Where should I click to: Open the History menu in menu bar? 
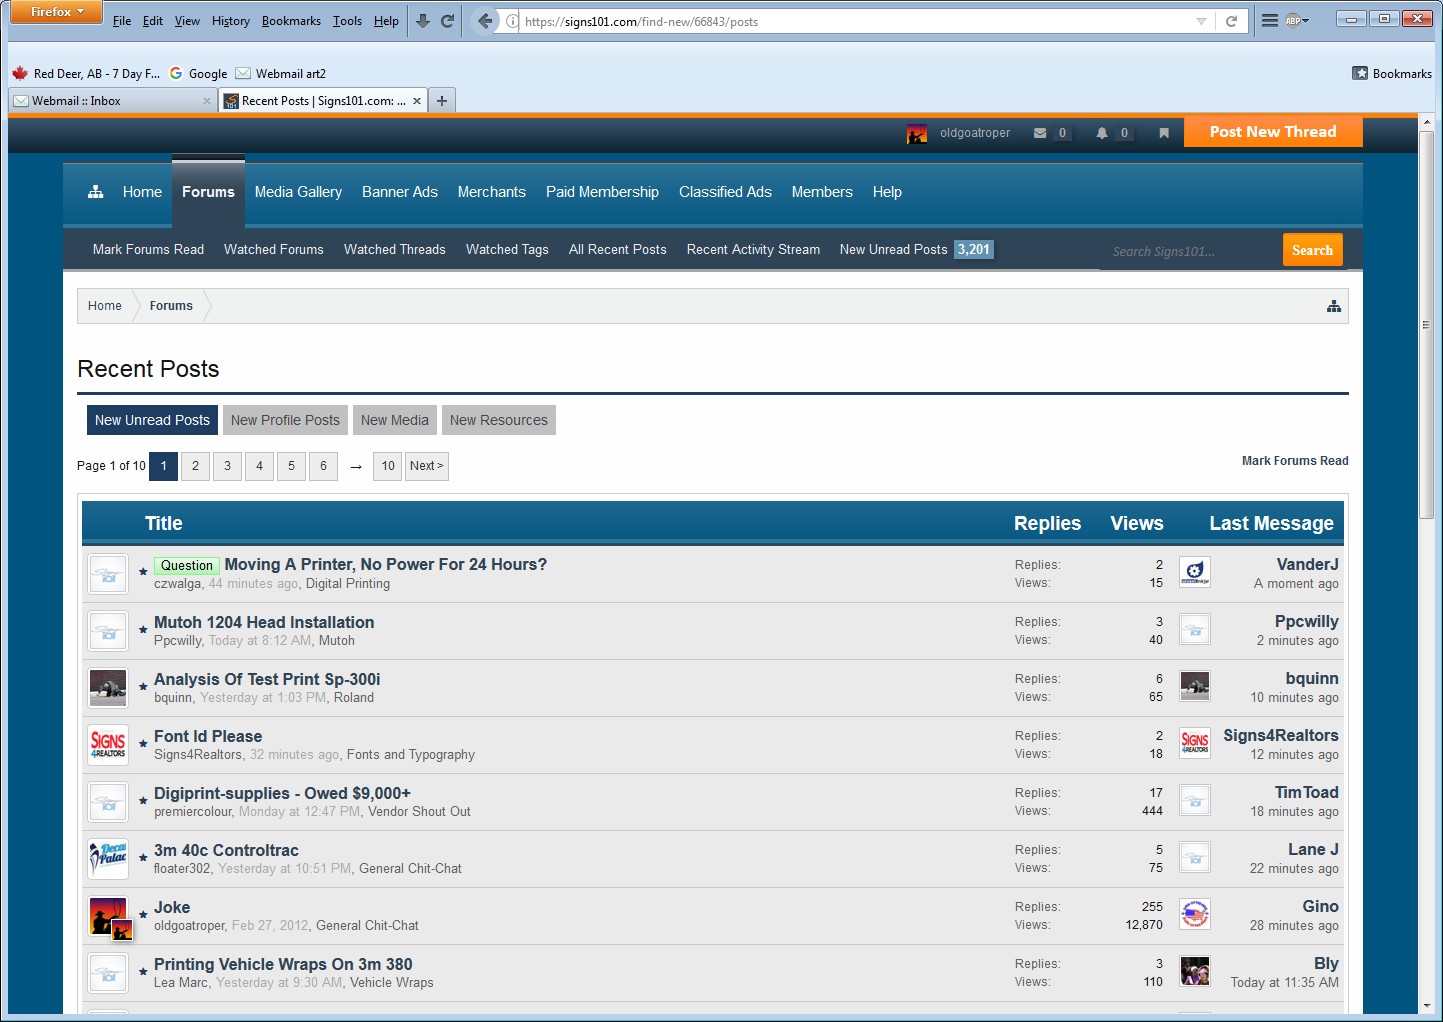(231, 21)
